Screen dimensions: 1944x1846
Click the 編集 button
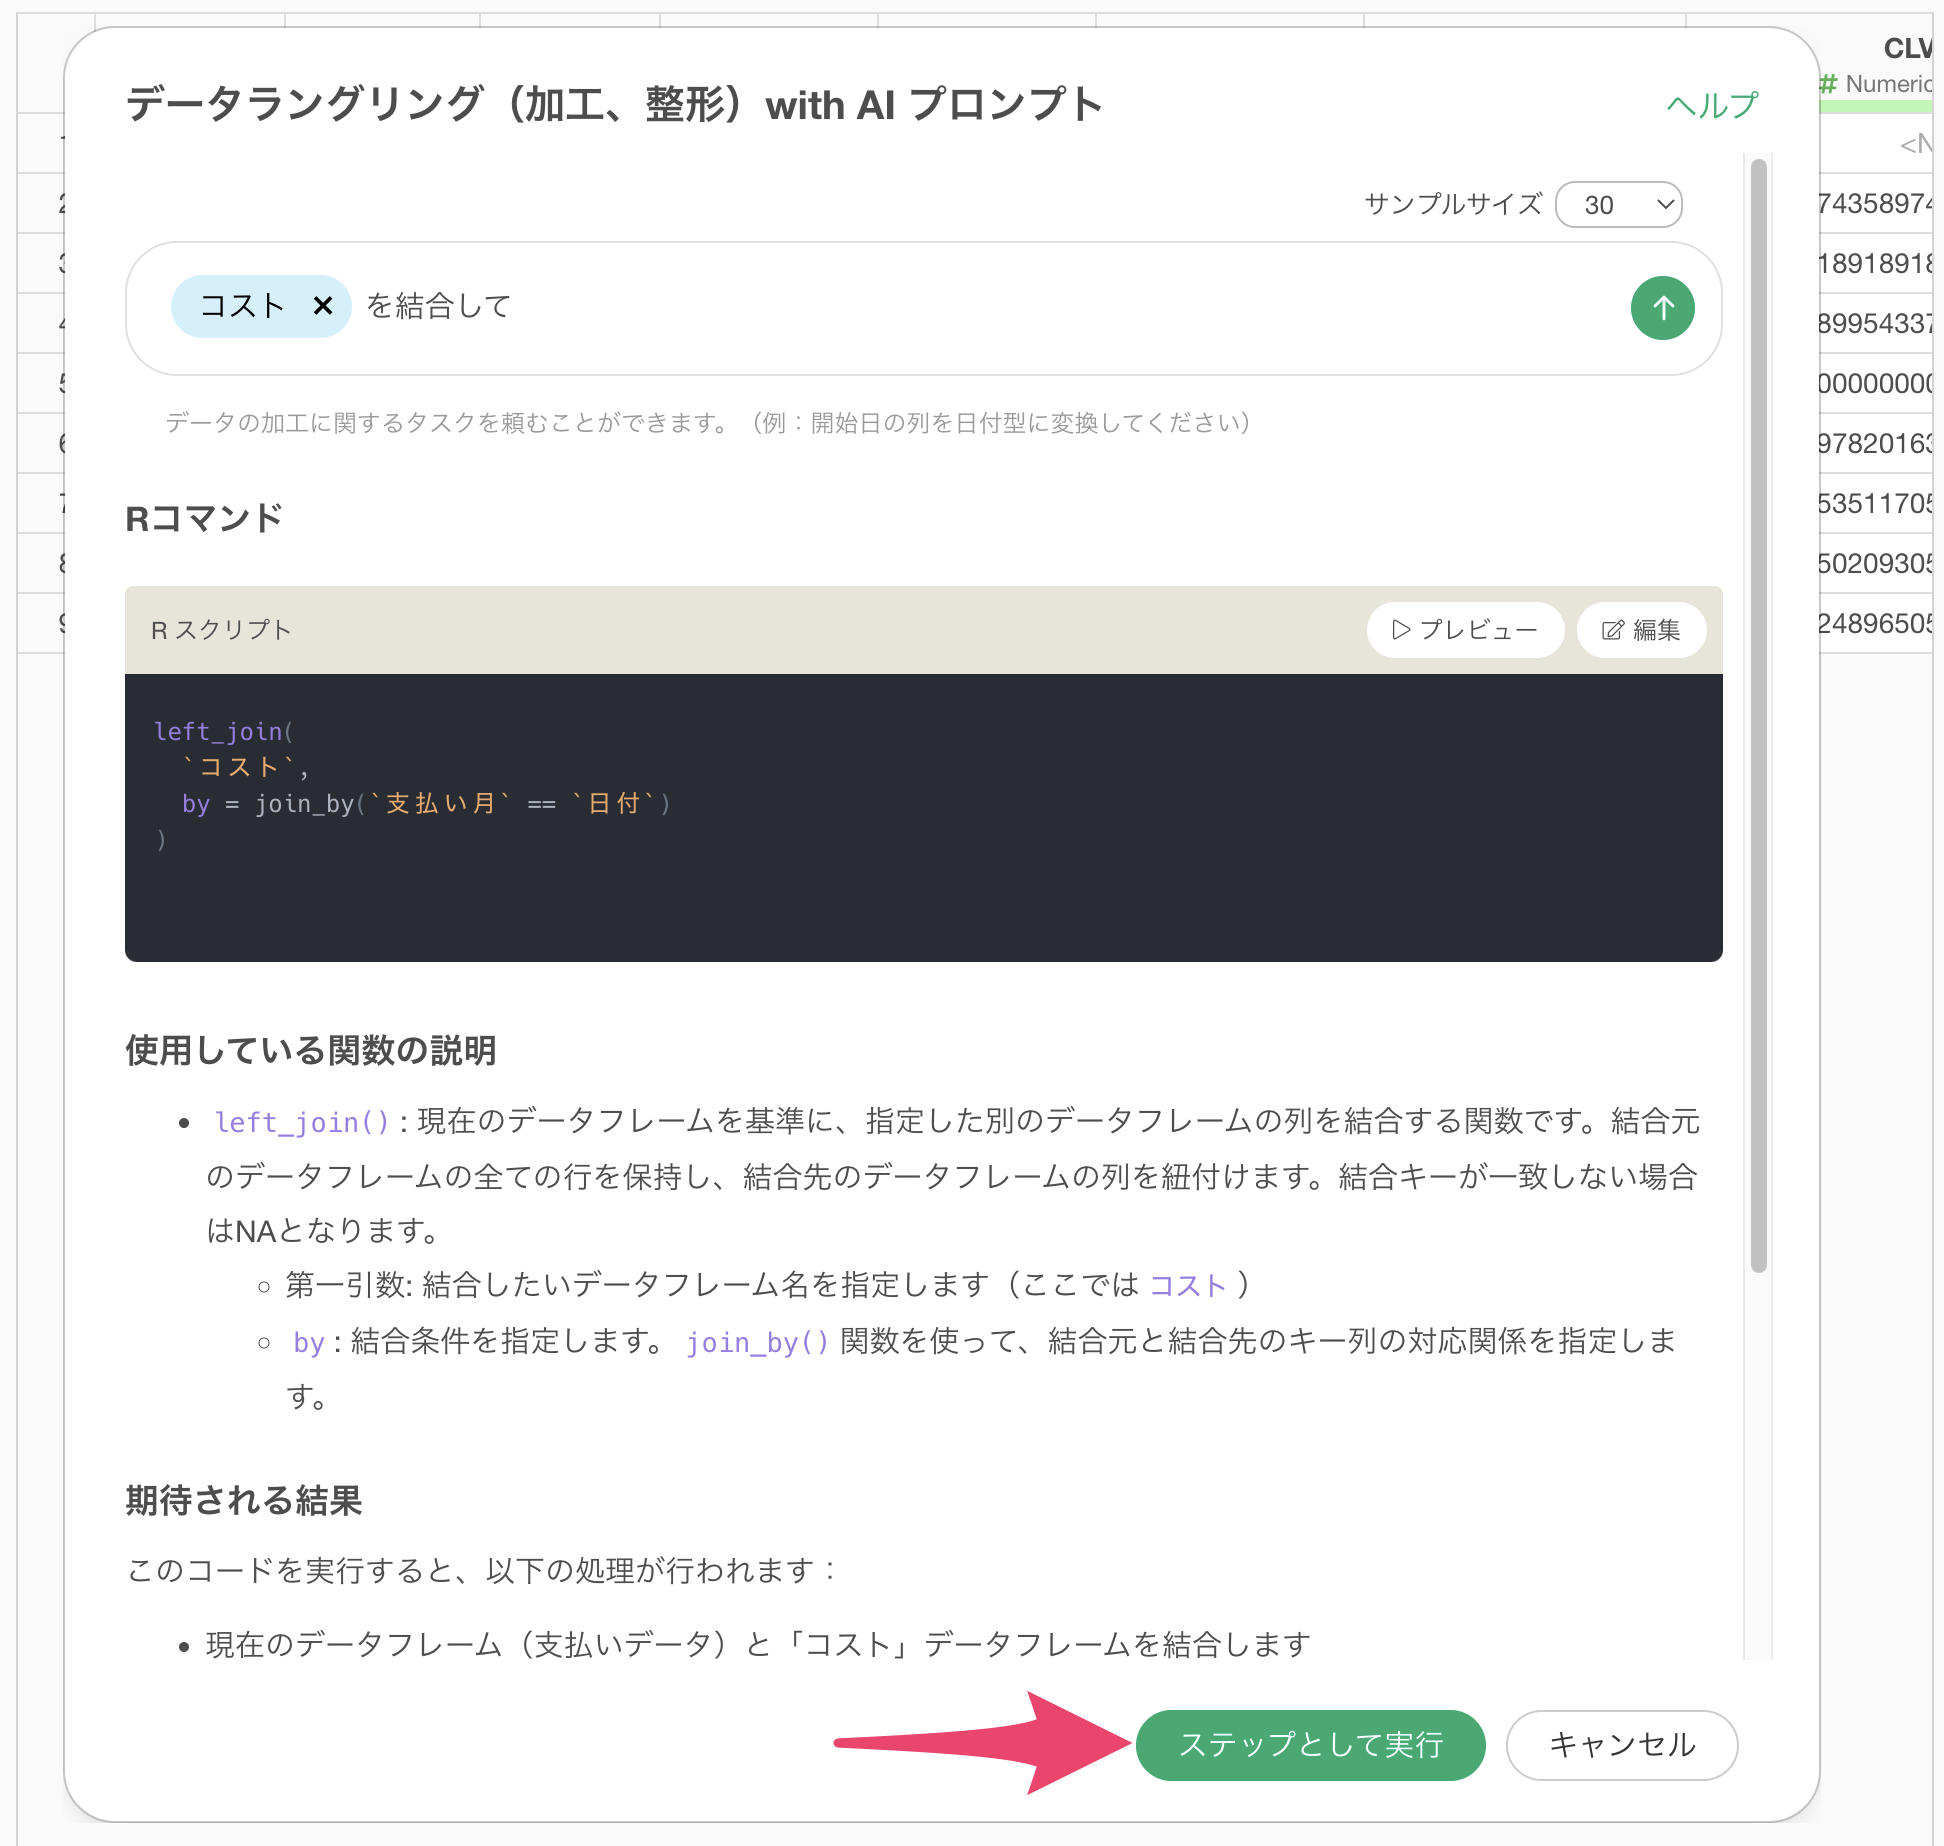(1641, 629)
